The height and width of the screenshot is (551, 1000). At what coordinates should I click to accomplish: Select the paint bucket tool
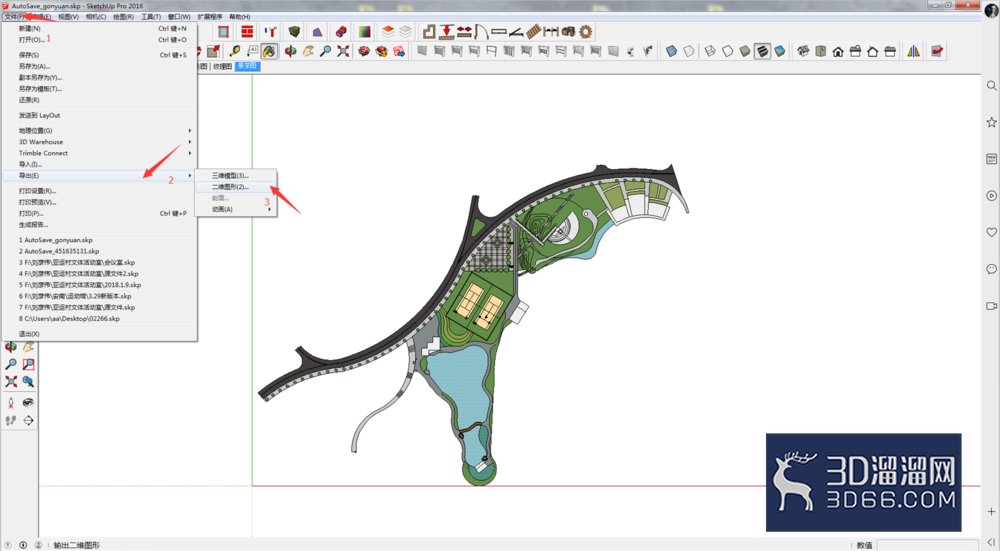(269, 51)
